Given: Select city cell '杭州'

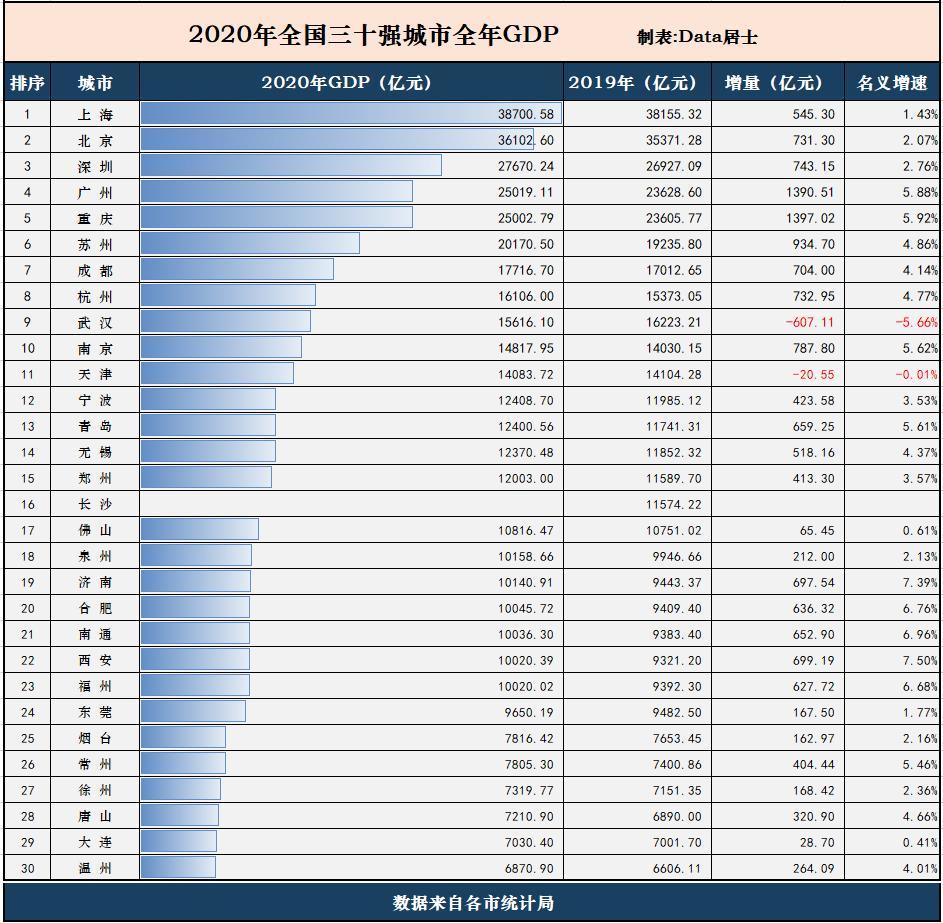Looking at the screenshot, I should point(95,296).
